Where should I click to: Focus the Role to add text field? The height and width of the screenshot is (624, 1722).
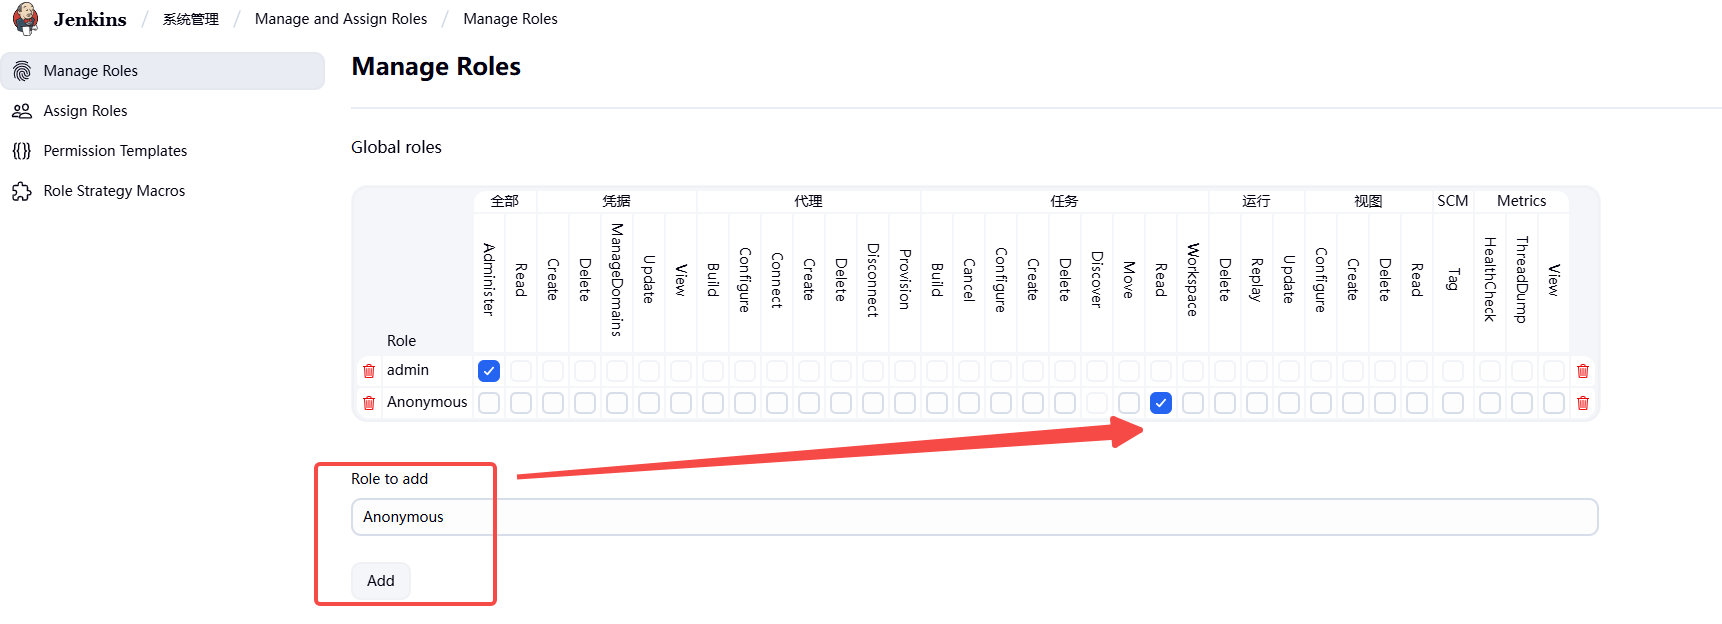tap(974, 517)
